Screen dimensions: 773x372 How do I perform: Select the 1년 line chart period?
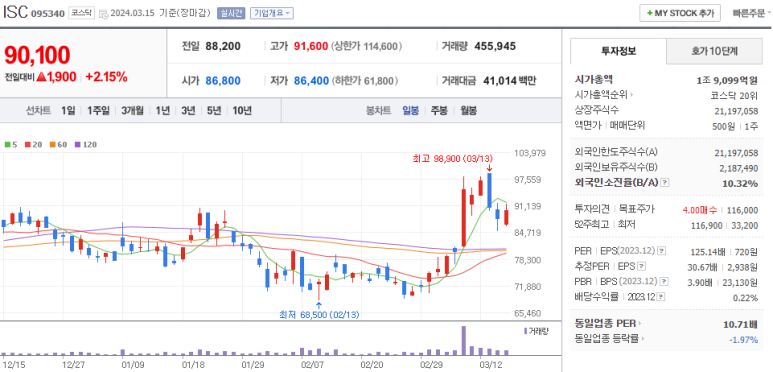[x=162, y=110]
